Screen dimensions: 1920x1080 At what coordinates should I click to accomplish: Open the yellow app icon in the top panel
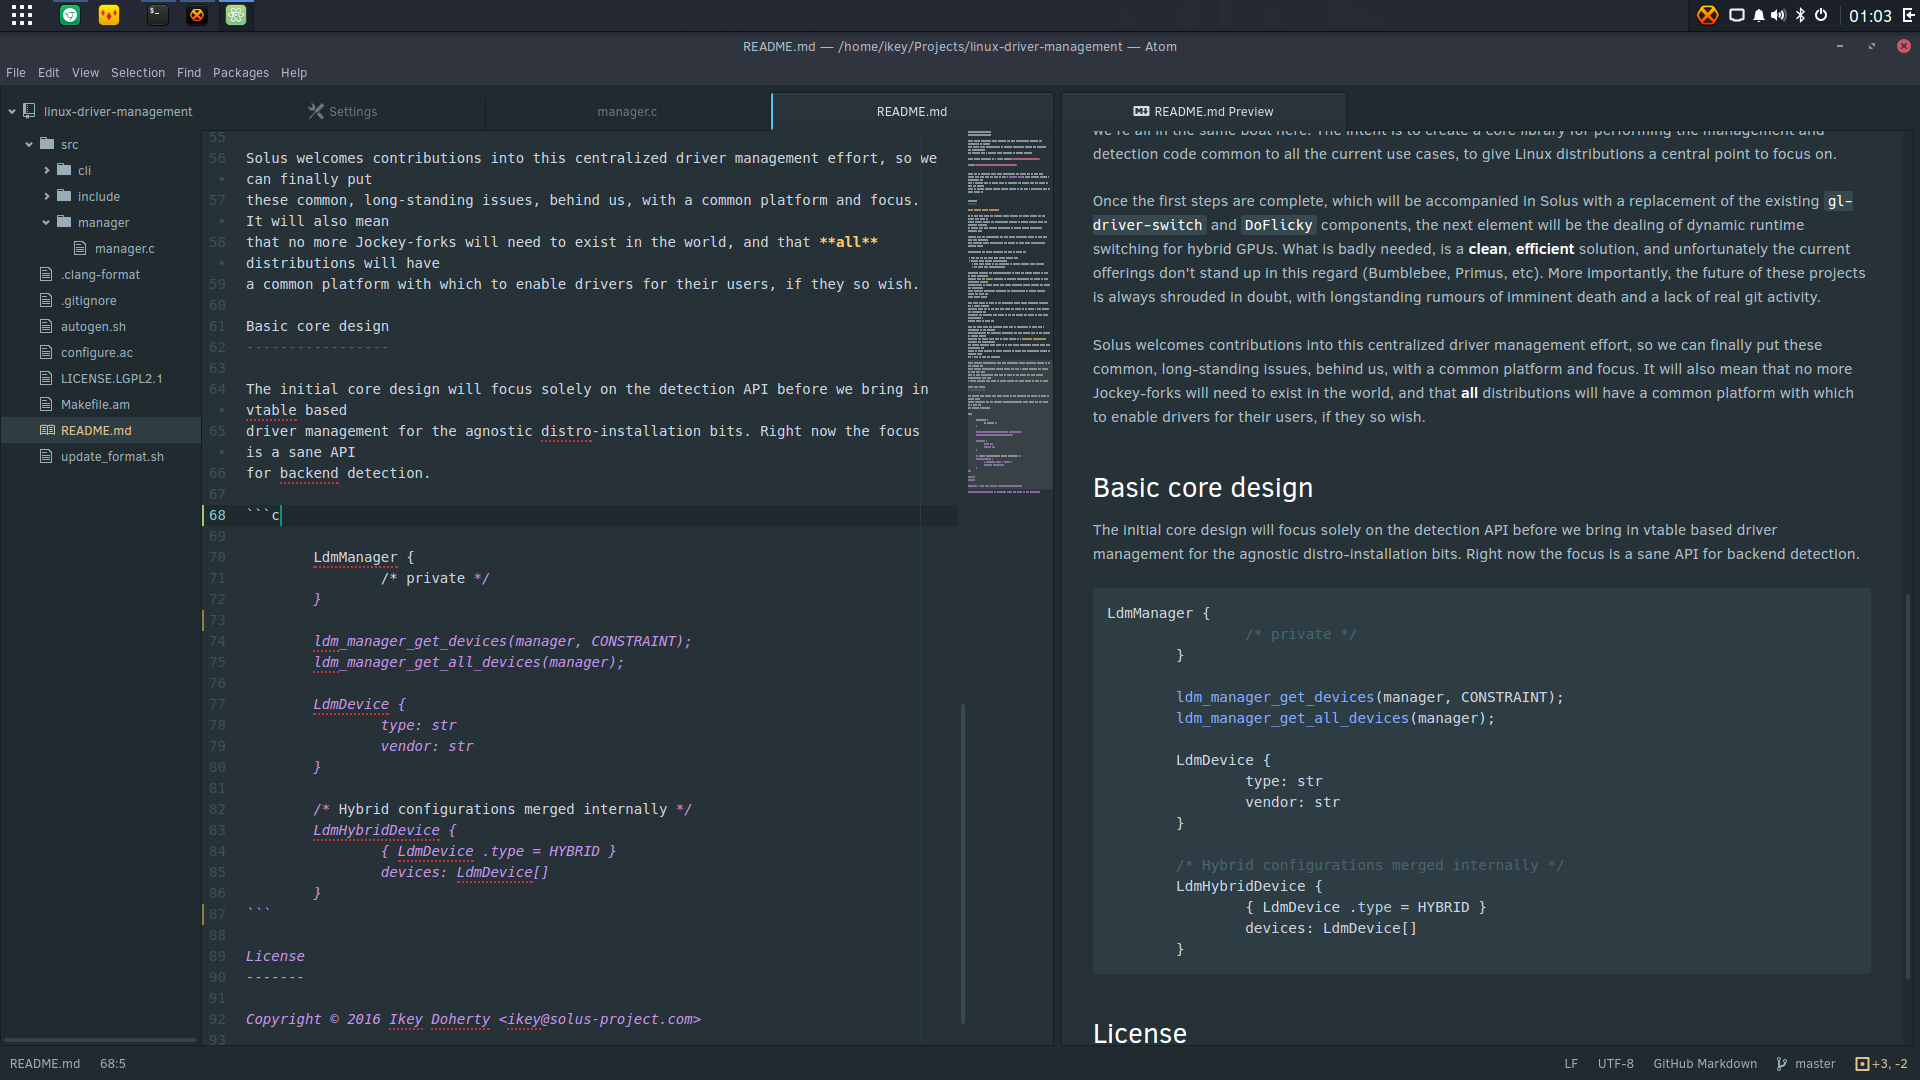[109, 15]
